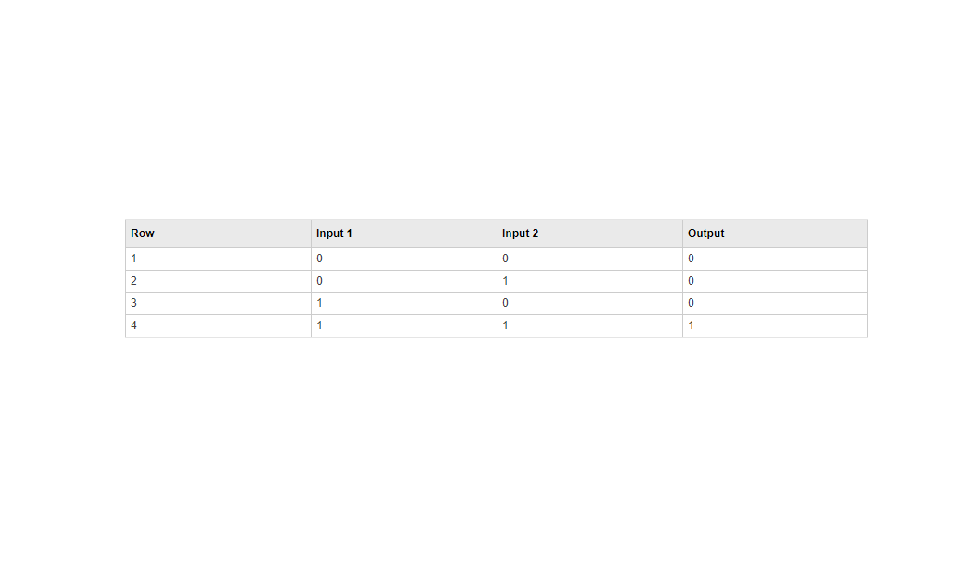This screenshot has height=577, width=959.
Task: Click the Output value in row 3
Action: pyautogui.click(x=691, y=303)
